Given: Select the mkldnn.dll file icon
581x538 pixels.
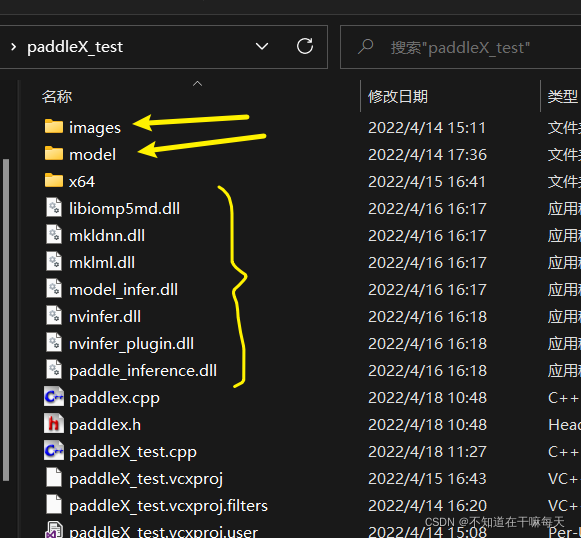Looking at the screenshot, I should tap(54, 235).
